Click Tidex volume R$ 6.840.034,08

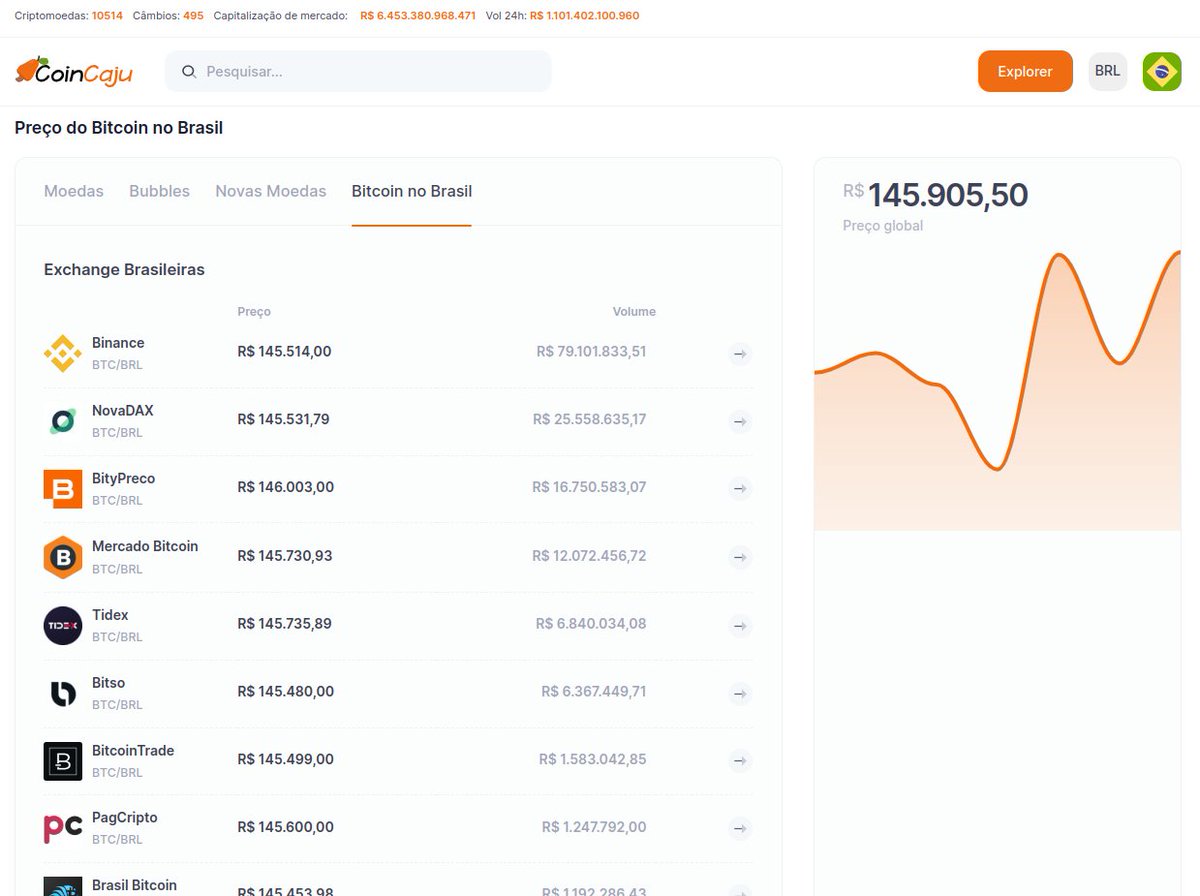coord(591,624)
